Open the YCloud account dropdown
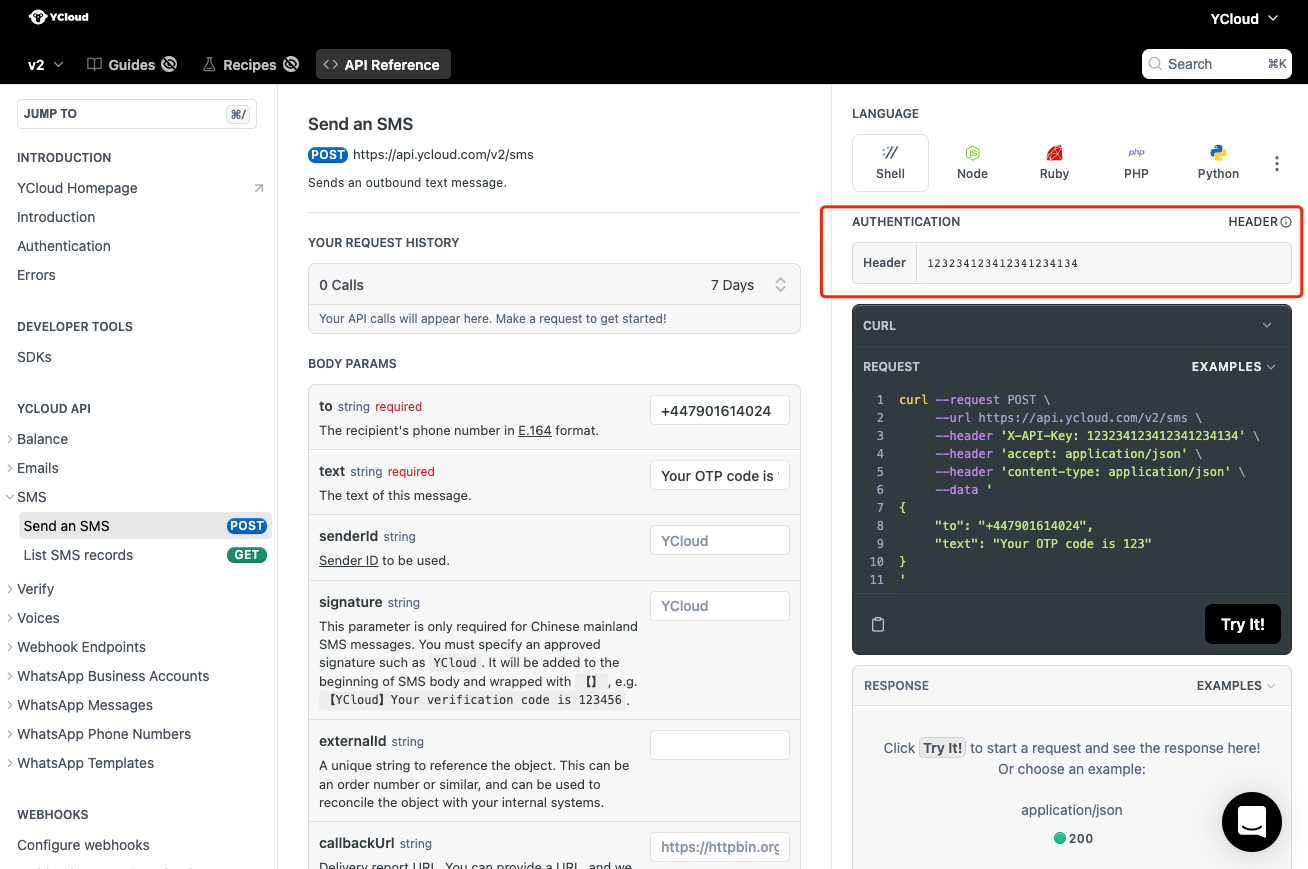 click(x=1244, y=18)
